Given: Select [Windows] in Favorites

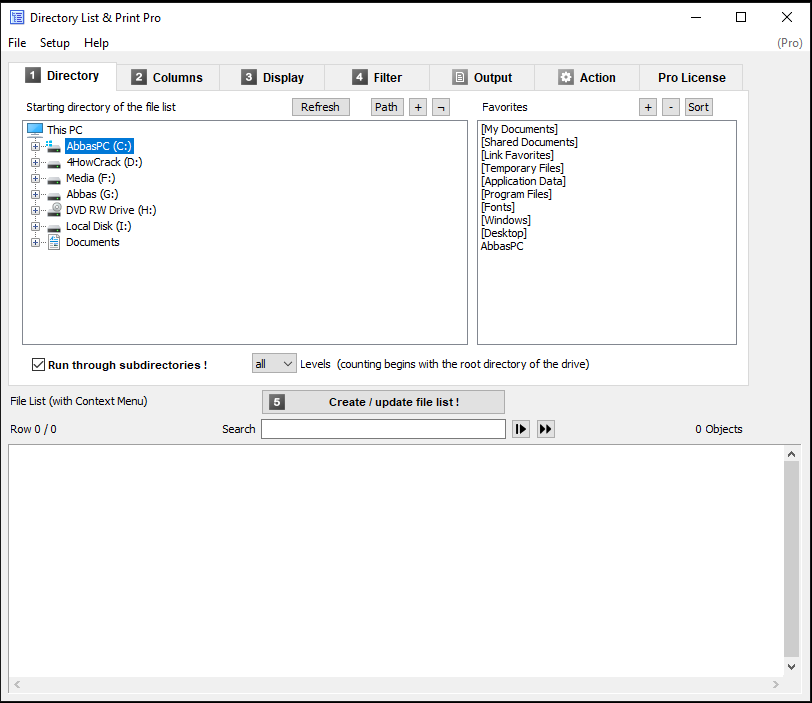Looking at the screenshot, I should 505,220.
